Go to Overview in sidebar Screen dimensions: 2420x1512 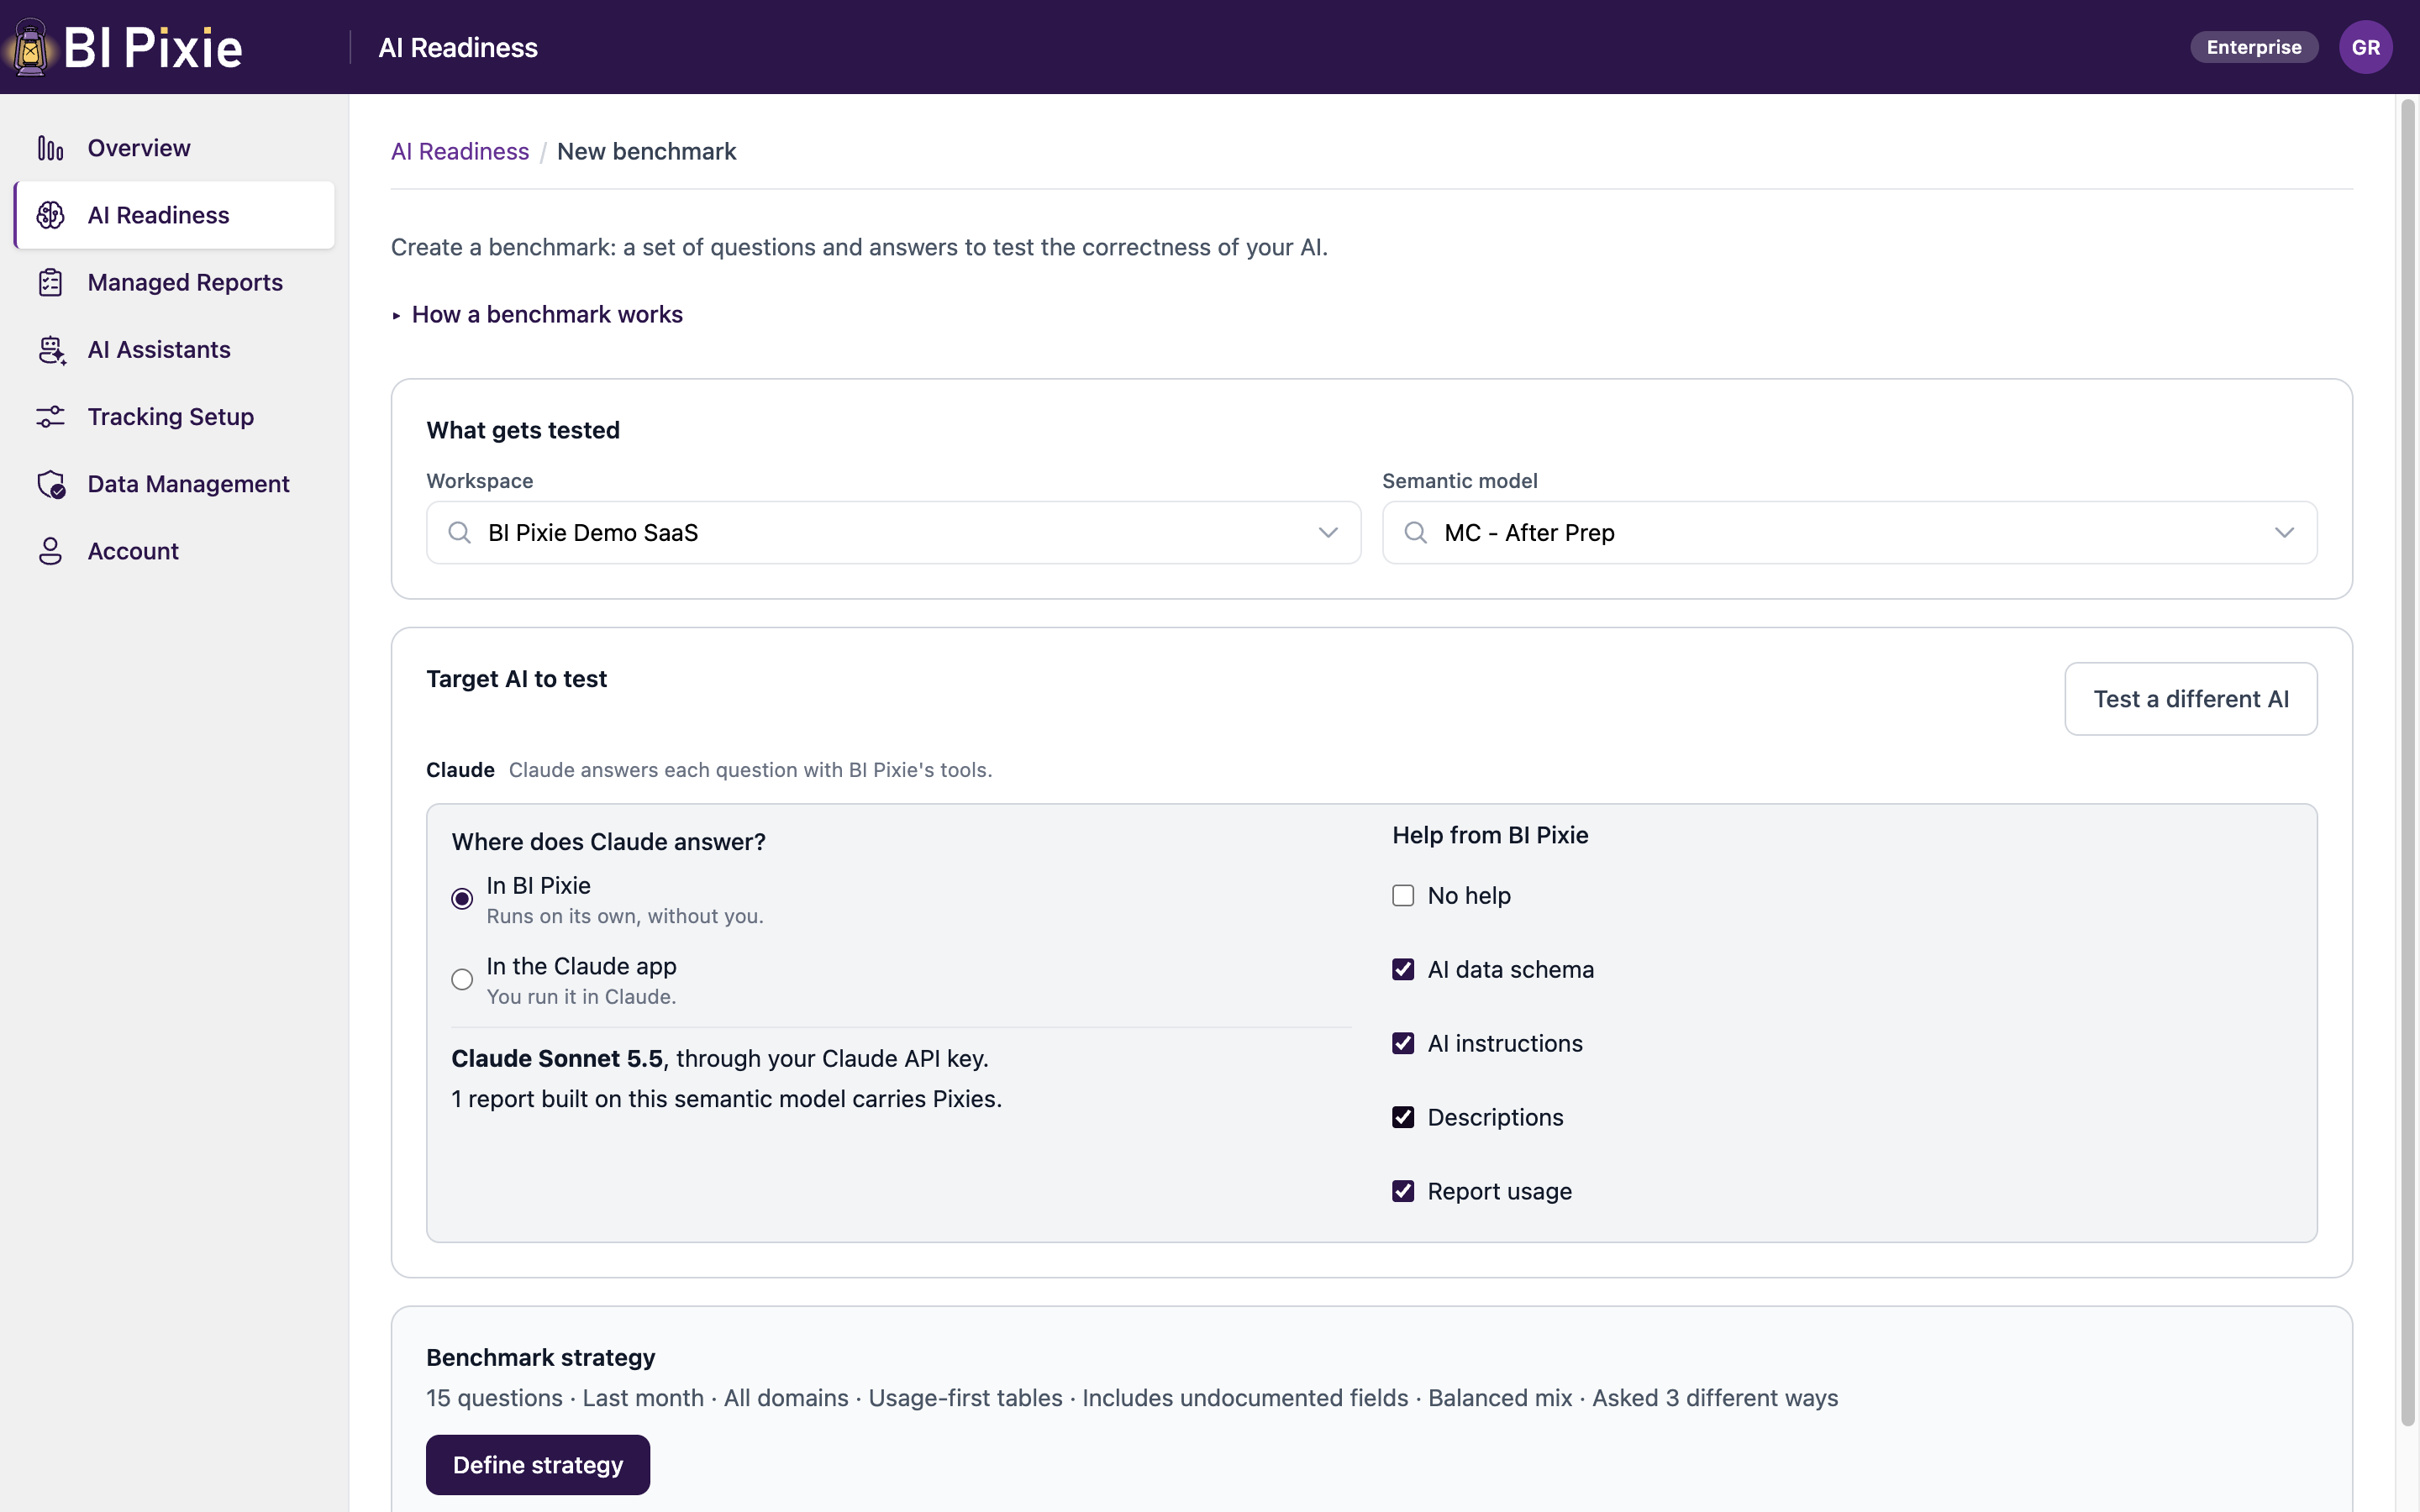[x=174, y=148]
